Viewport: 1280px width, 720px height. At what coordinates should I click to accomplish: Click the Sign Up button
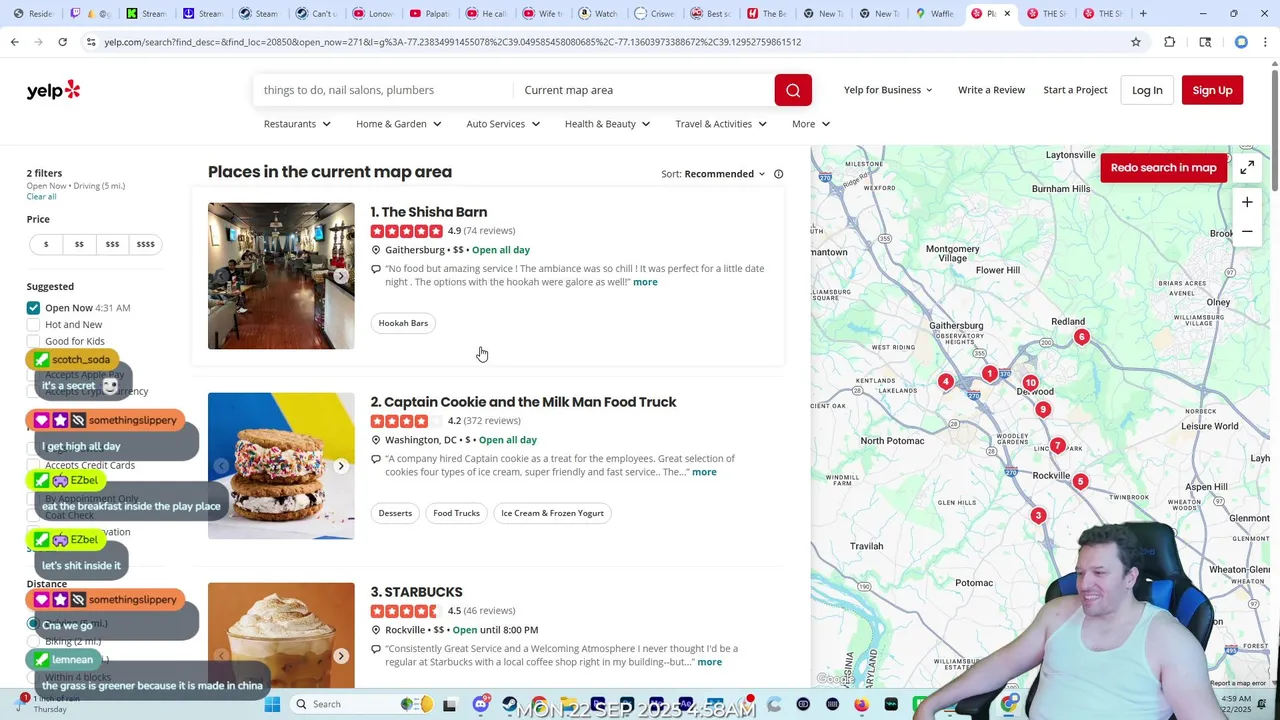[x=1212, y=90]
